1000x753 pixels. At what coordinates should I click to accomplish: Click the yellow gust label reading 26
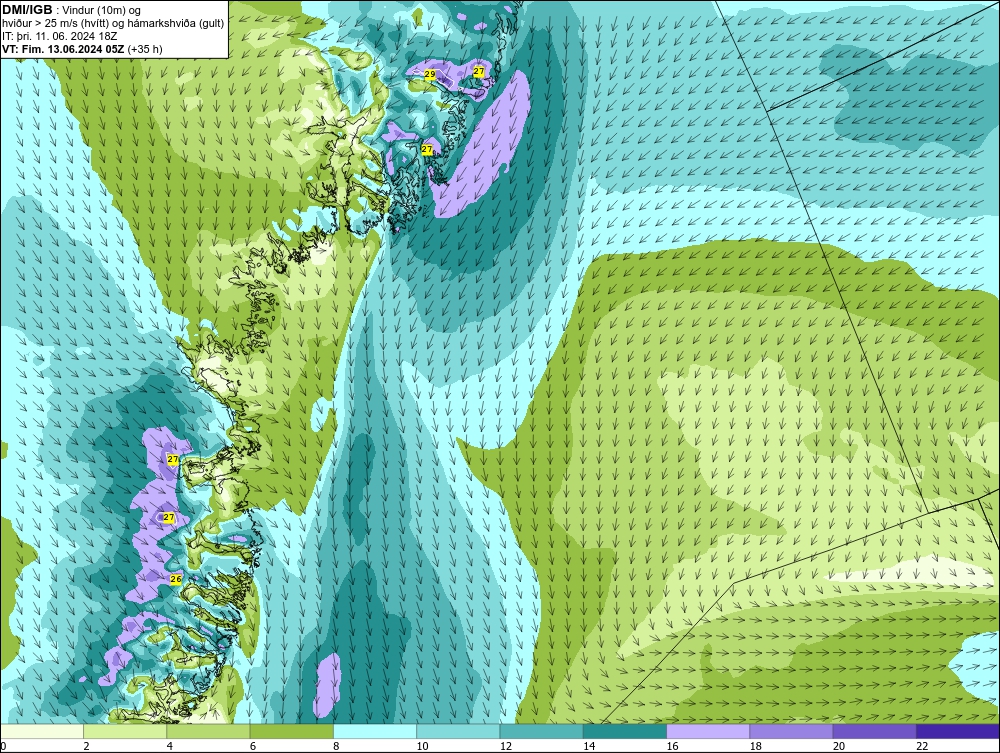pos(176,579)
